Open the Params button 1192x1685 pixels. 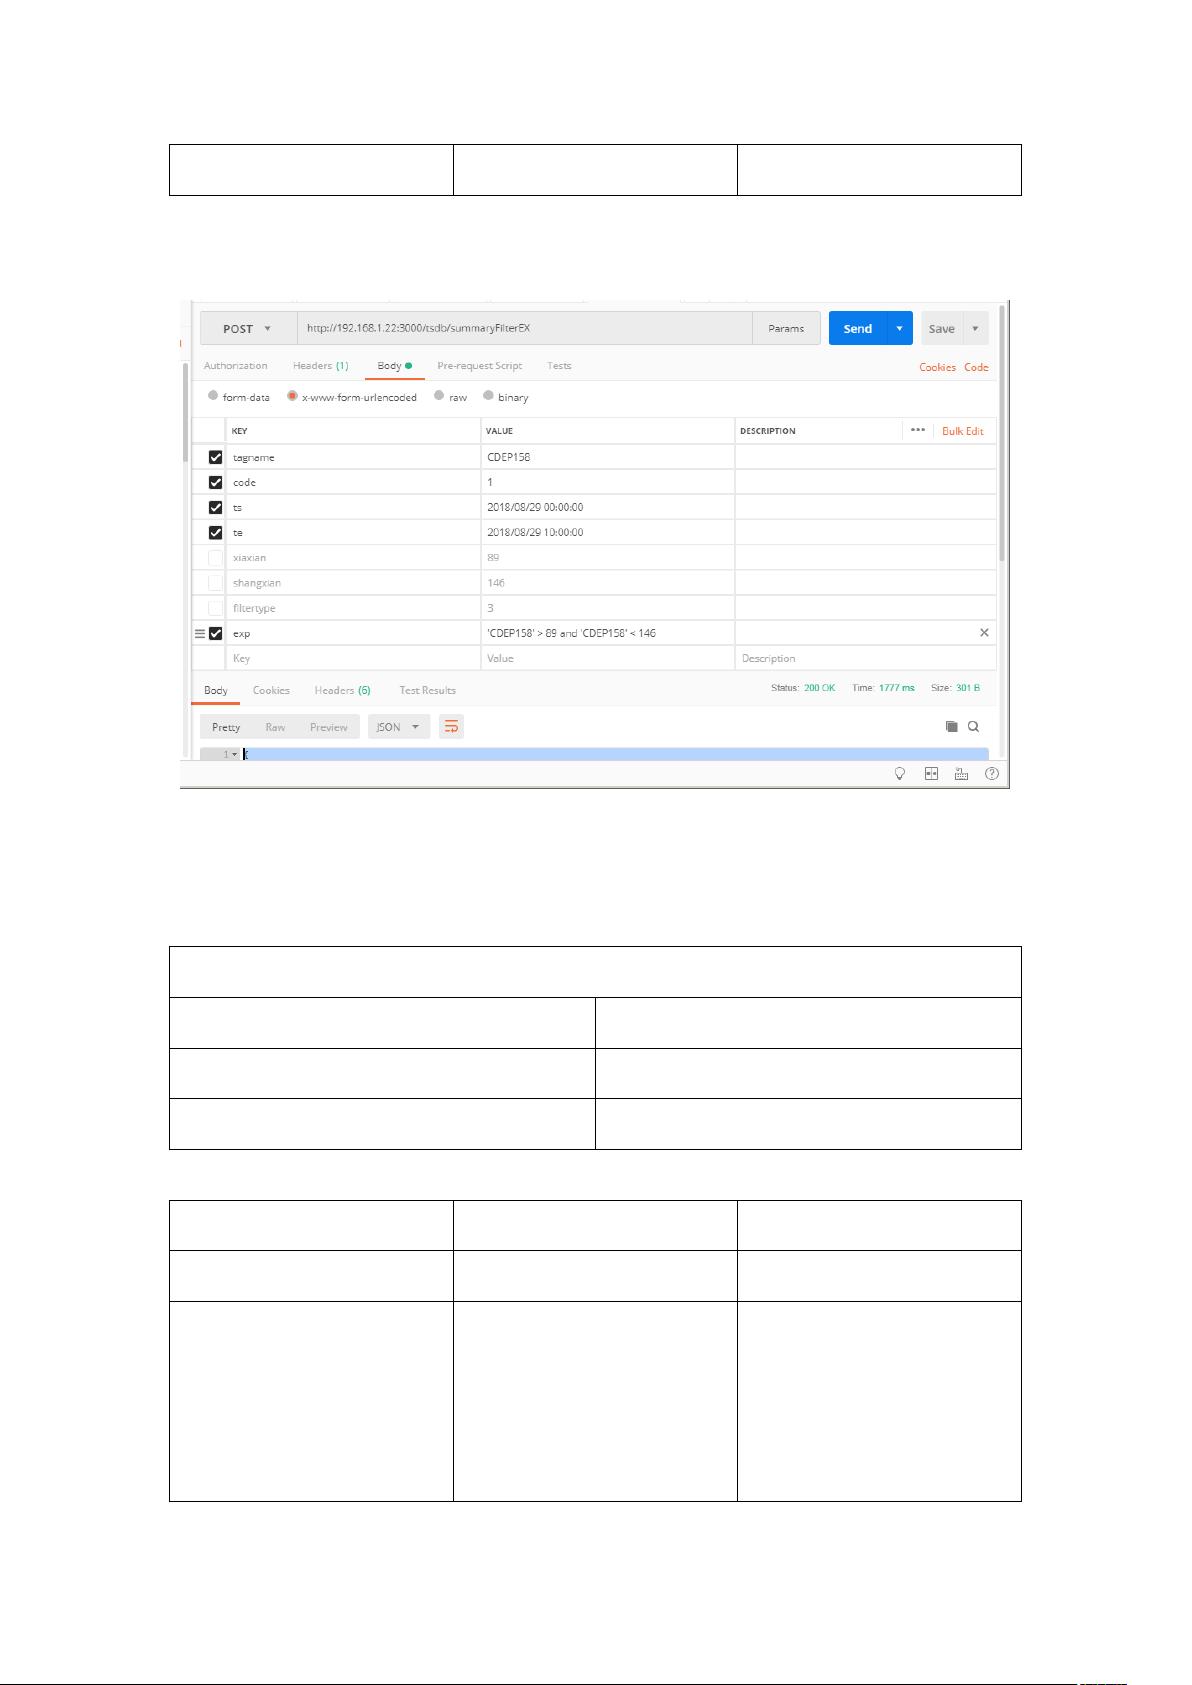(x=786, y=328)
